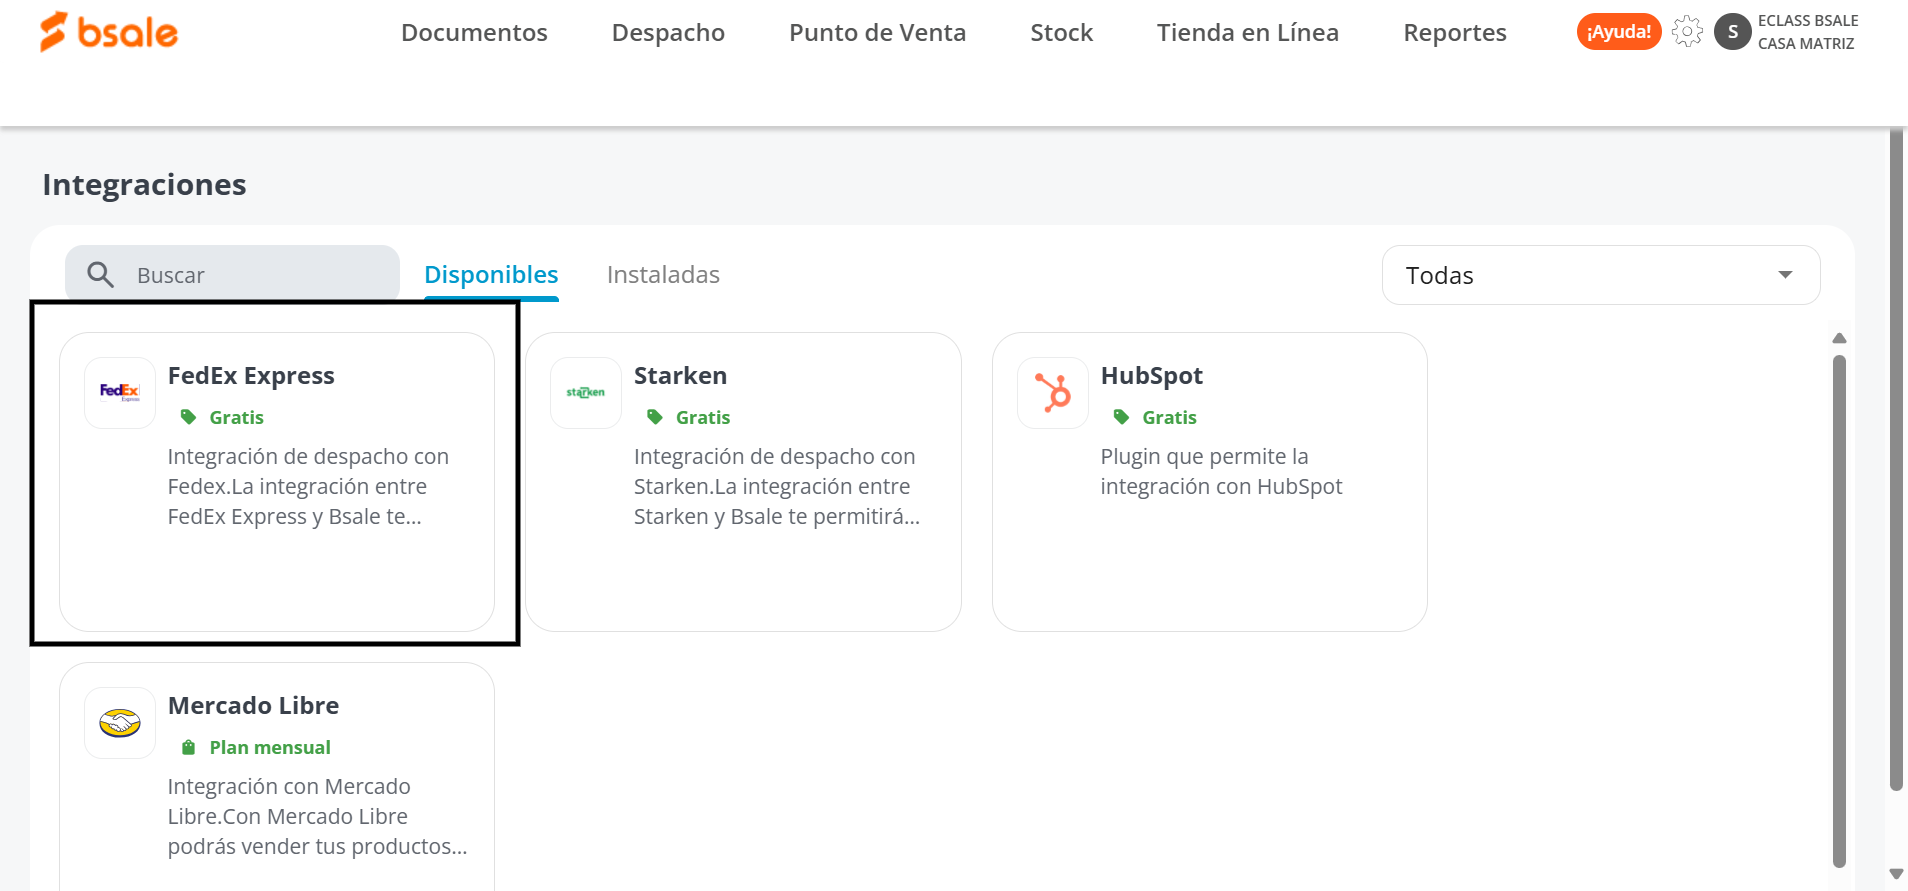Screen dimensions: 1908x891
Task: Click the Starken description text
Action: point(777,486)
